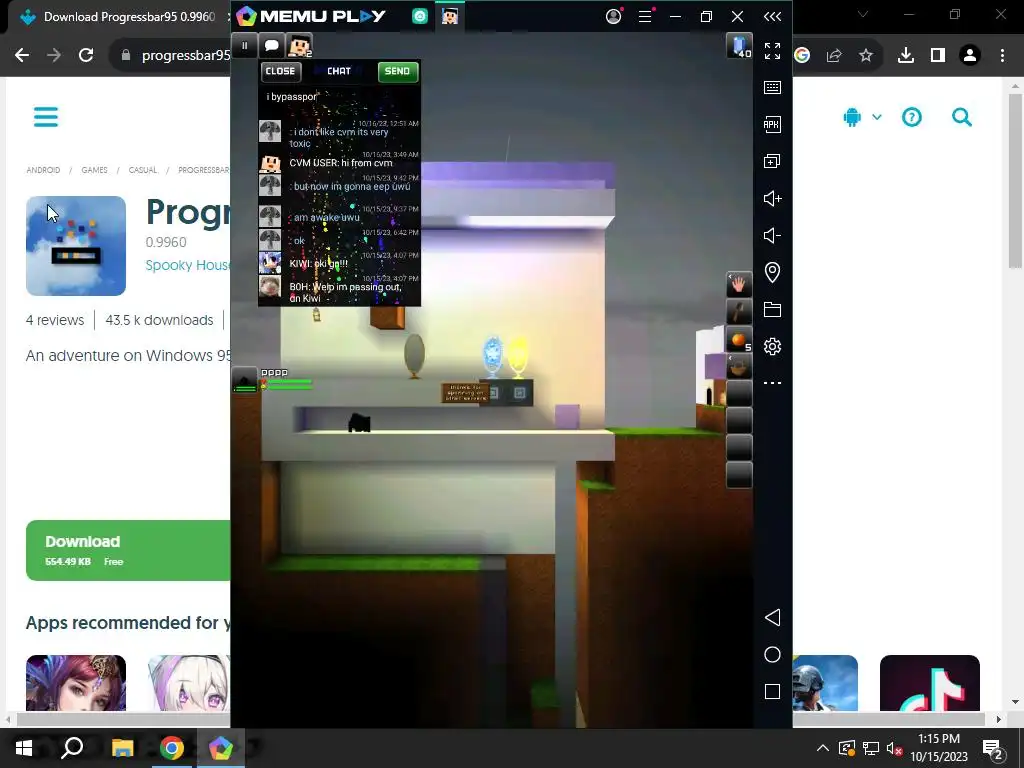Click the PPPP player portrait icon

point(245,380)
